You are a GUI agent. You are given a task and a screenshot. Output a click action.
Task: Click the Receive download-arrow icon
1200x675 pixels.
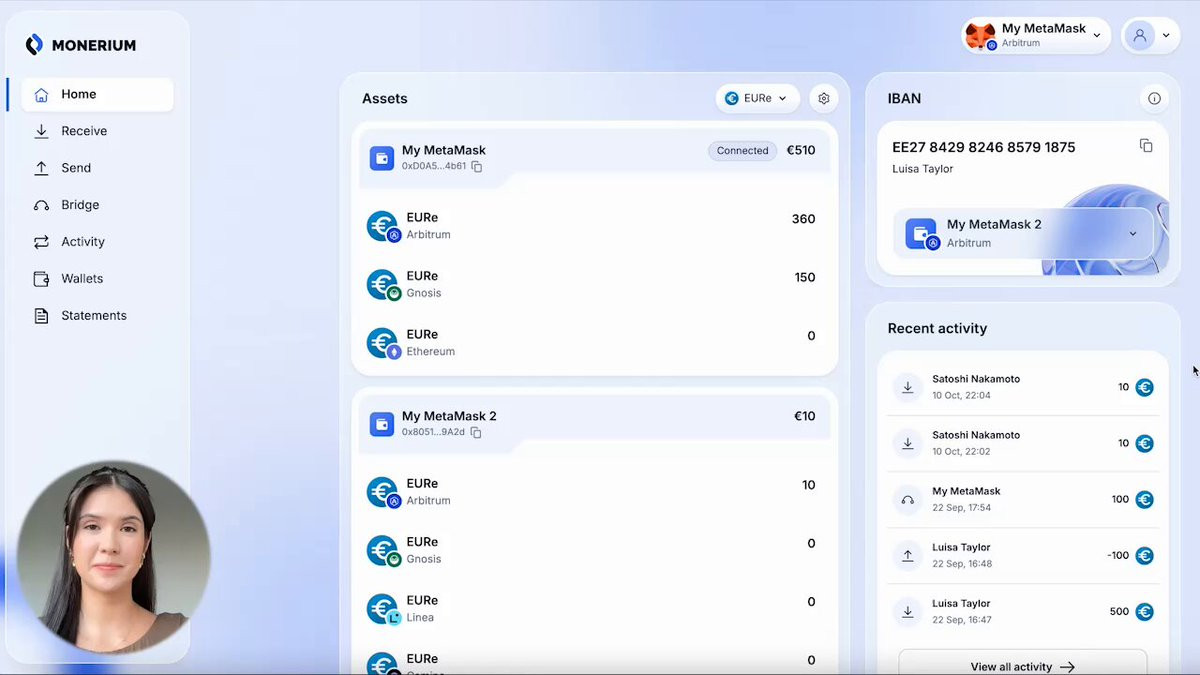(x=41, y=131)
